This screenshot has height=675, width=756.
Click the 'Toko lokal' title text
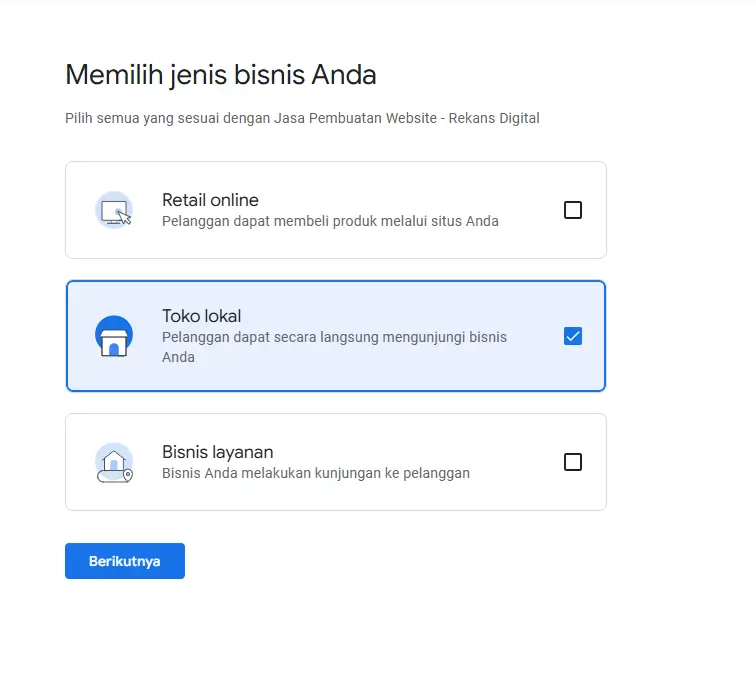coord(202,316)
